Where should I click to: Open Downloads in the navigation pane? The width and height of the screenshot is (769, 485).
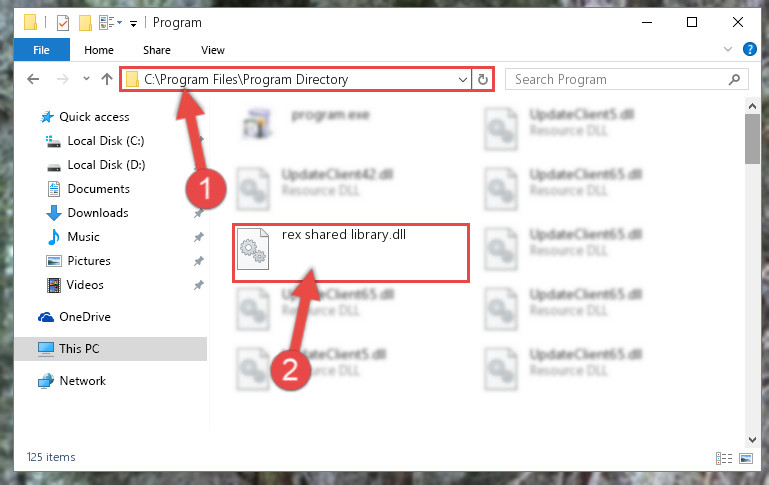[x=98, y=213]
